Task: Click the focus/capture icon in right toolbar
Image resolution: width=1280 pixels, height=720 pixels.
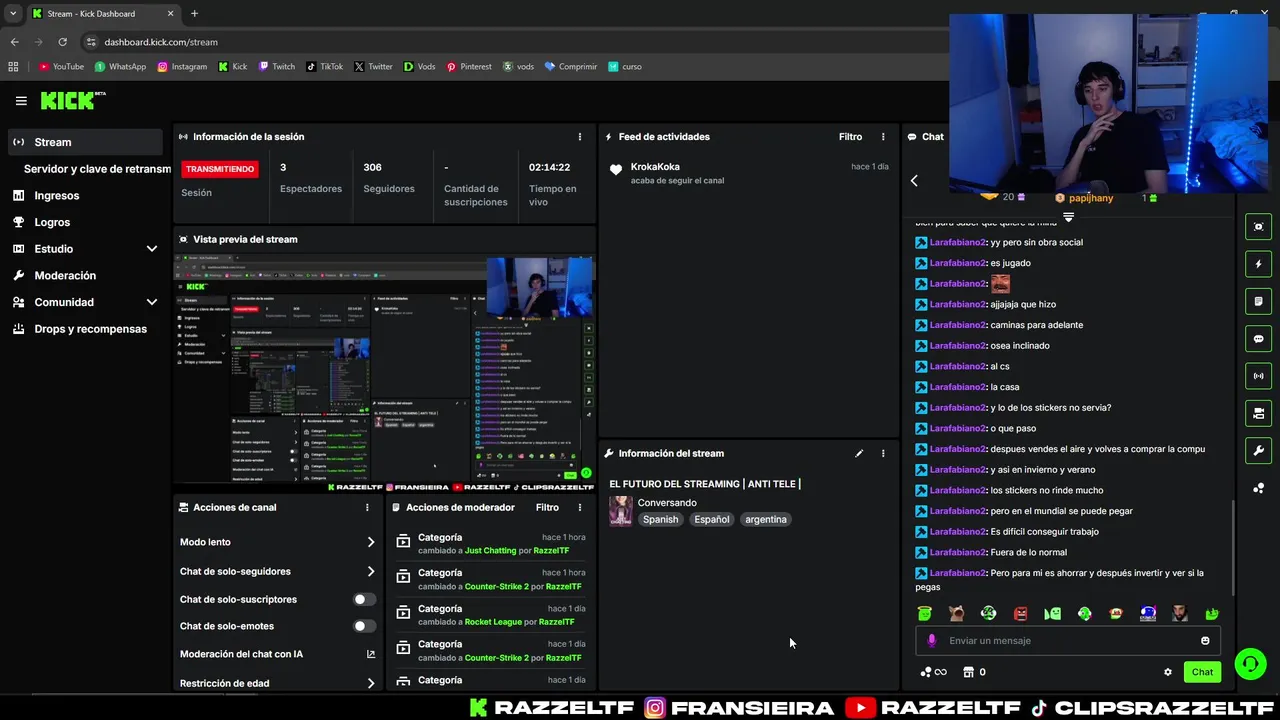Action: [x=1259, y=227]
